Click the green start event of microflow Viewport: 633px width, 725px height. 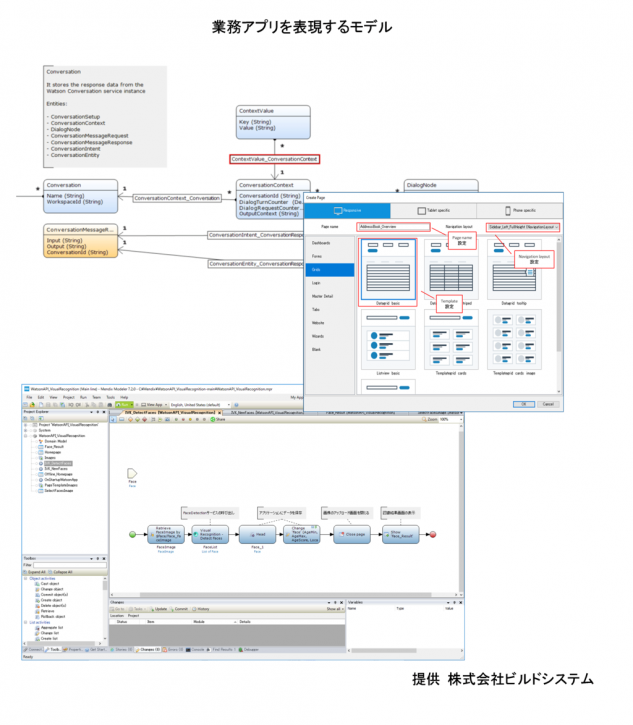click(131, 535)
